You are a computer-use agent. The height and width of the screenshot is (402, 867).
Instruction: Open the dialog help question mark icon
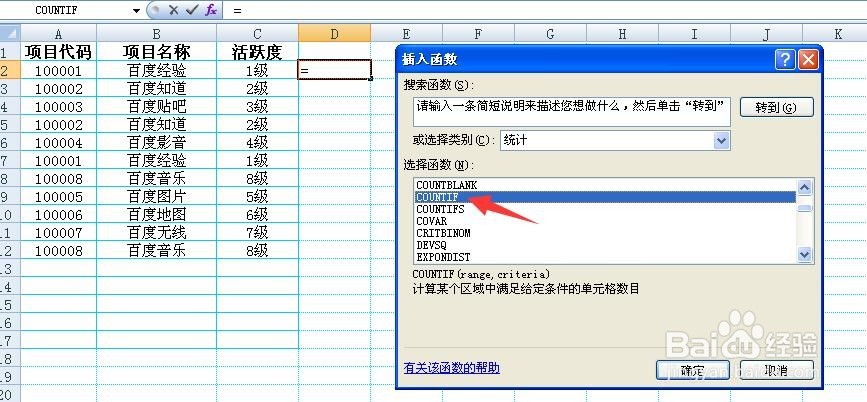tap(785, 59)
